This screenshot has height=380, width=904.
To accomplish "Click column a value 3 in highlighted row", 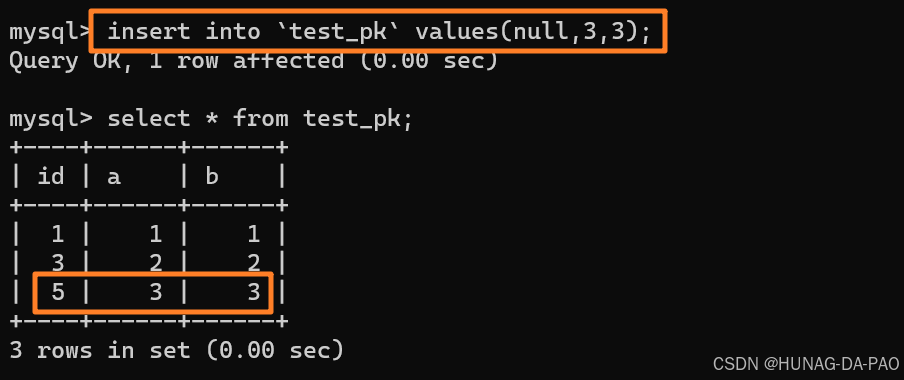I will pos(156,293).
